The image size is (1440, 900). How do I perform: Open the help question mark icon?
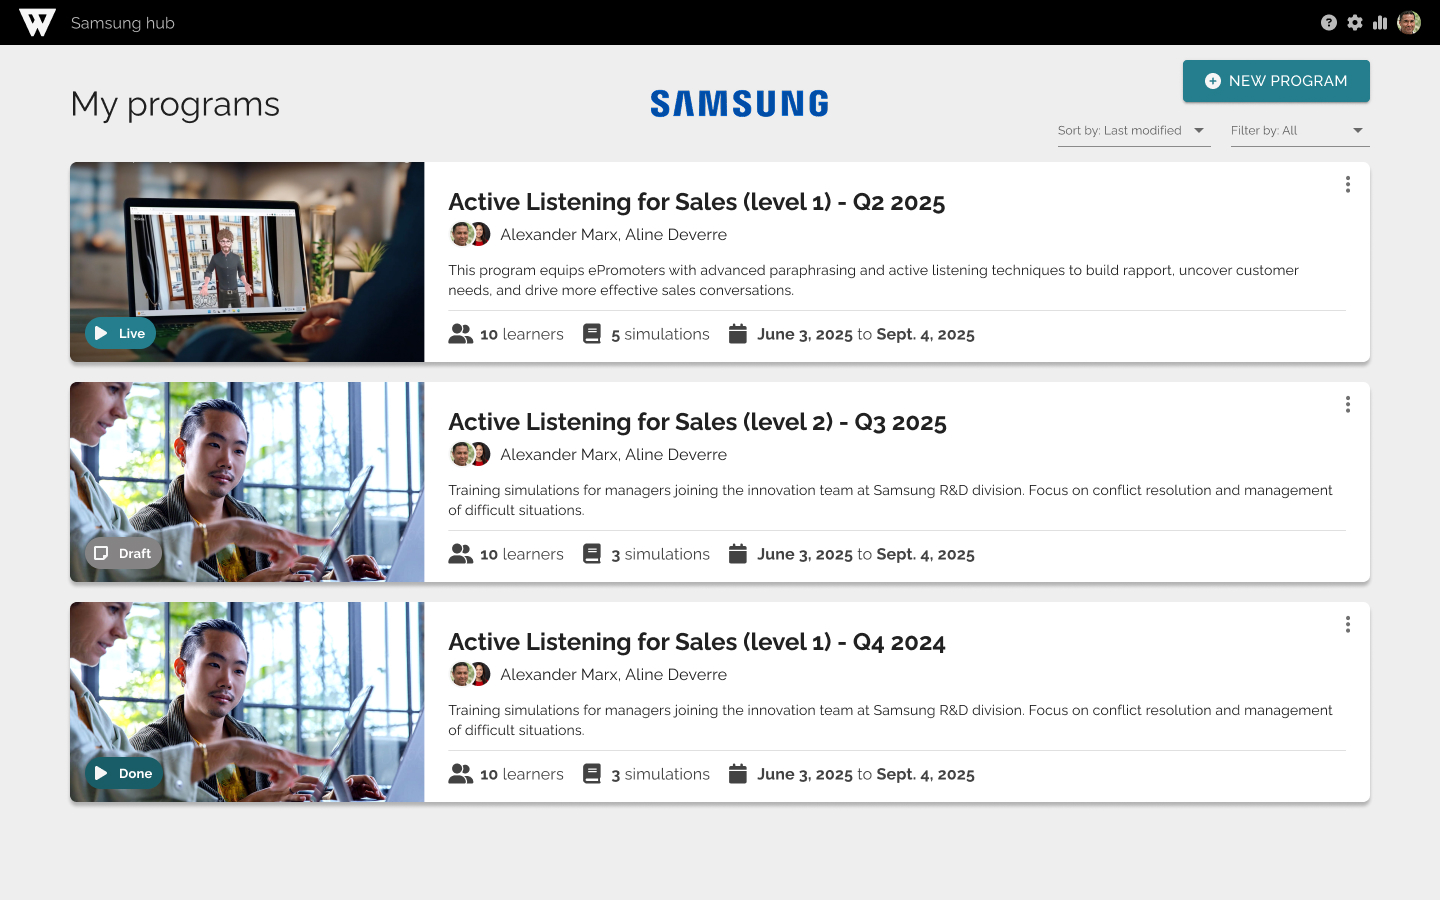point(1328,23)
